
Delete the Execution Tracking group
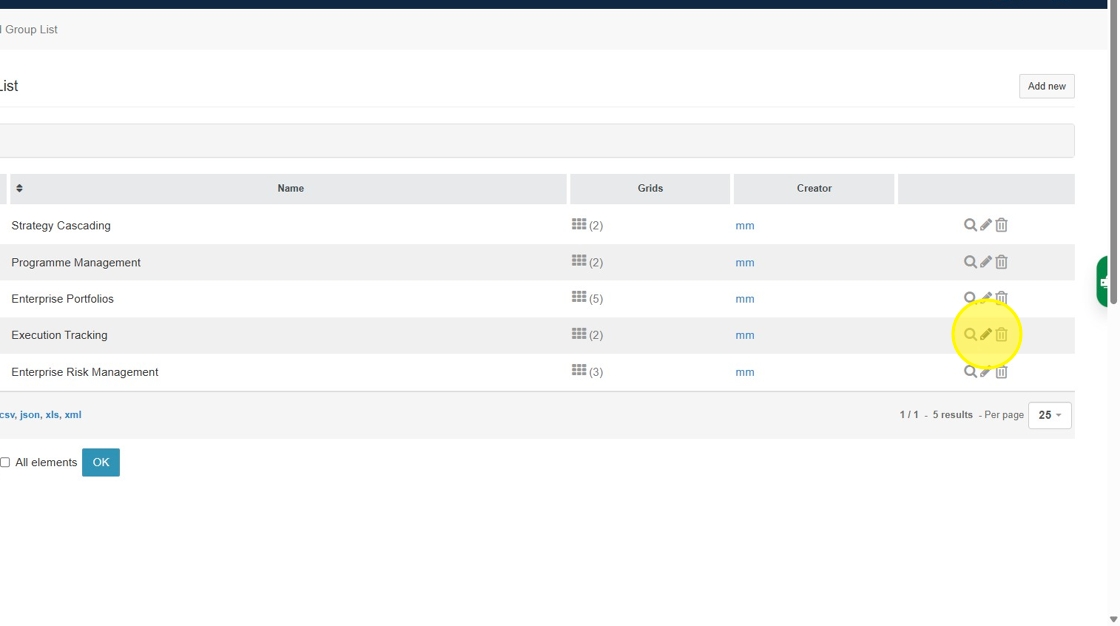(x=1001, y=335)
